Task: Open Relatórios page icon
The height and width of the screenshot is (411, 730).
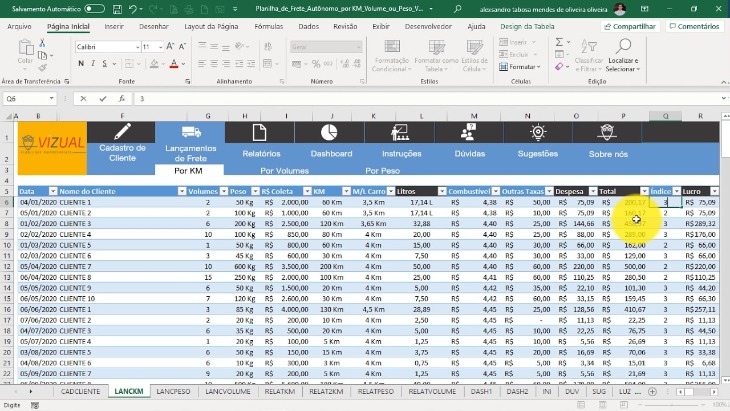Action: point(259,133)
